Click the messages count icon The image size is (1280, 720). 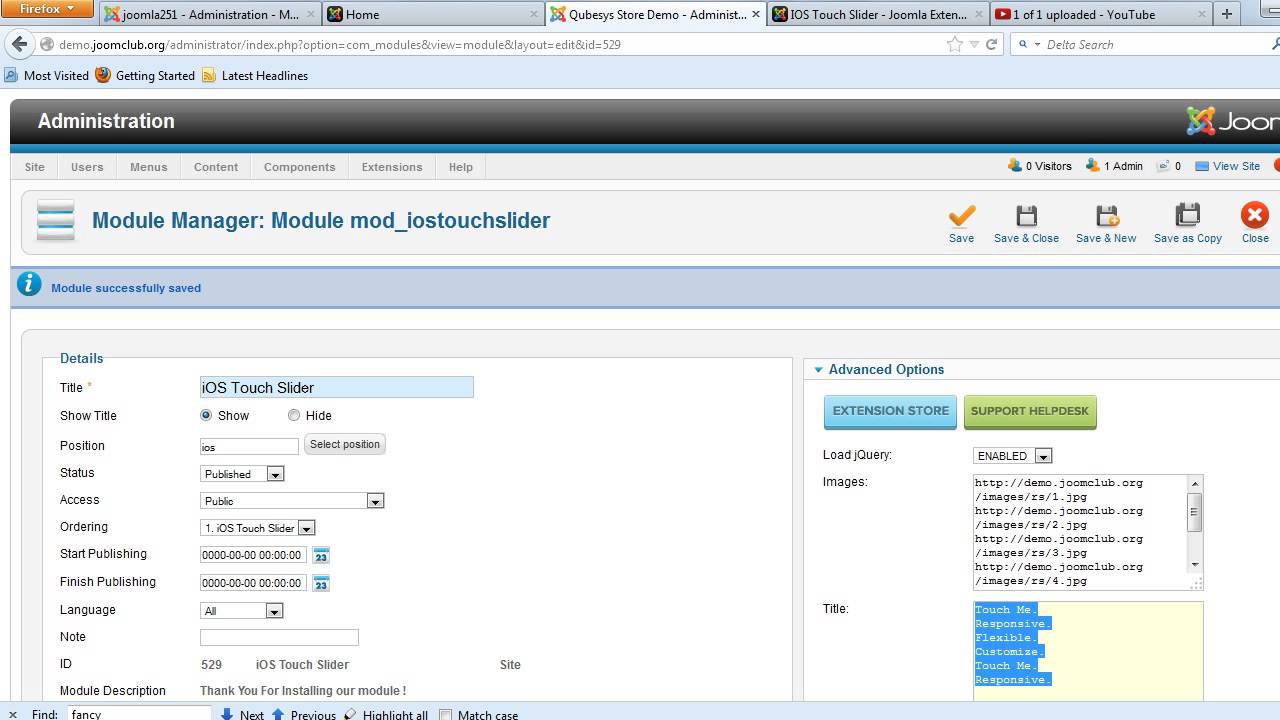1163,166
